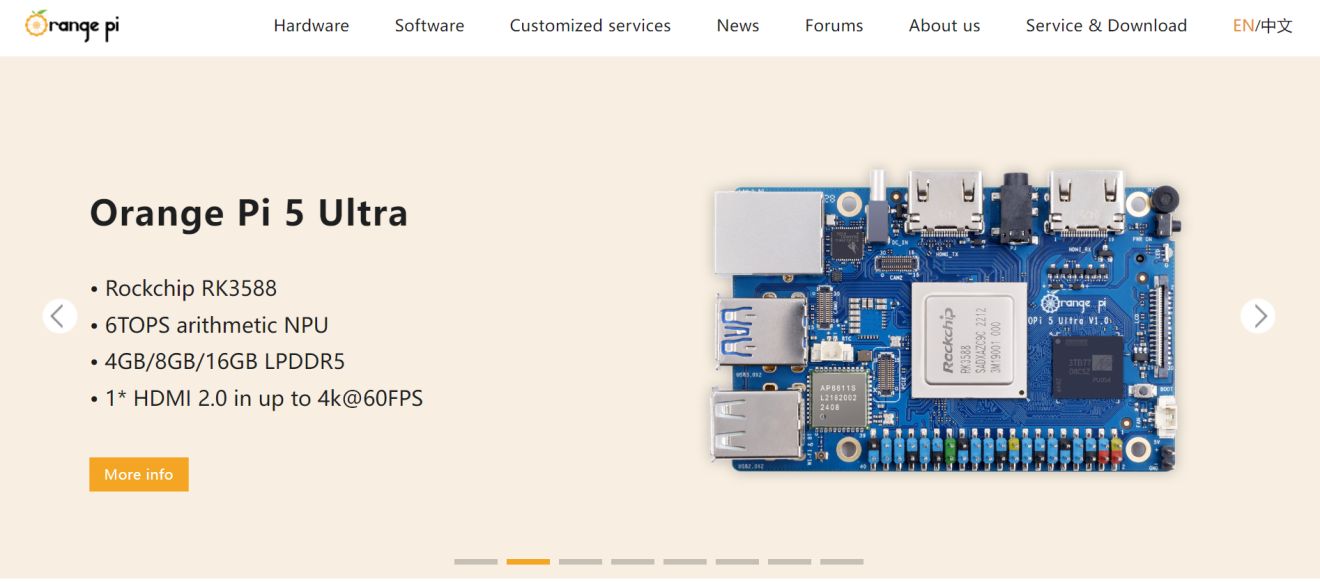
Task: Click the Orange Pi logo
Action: pos(72,25)
